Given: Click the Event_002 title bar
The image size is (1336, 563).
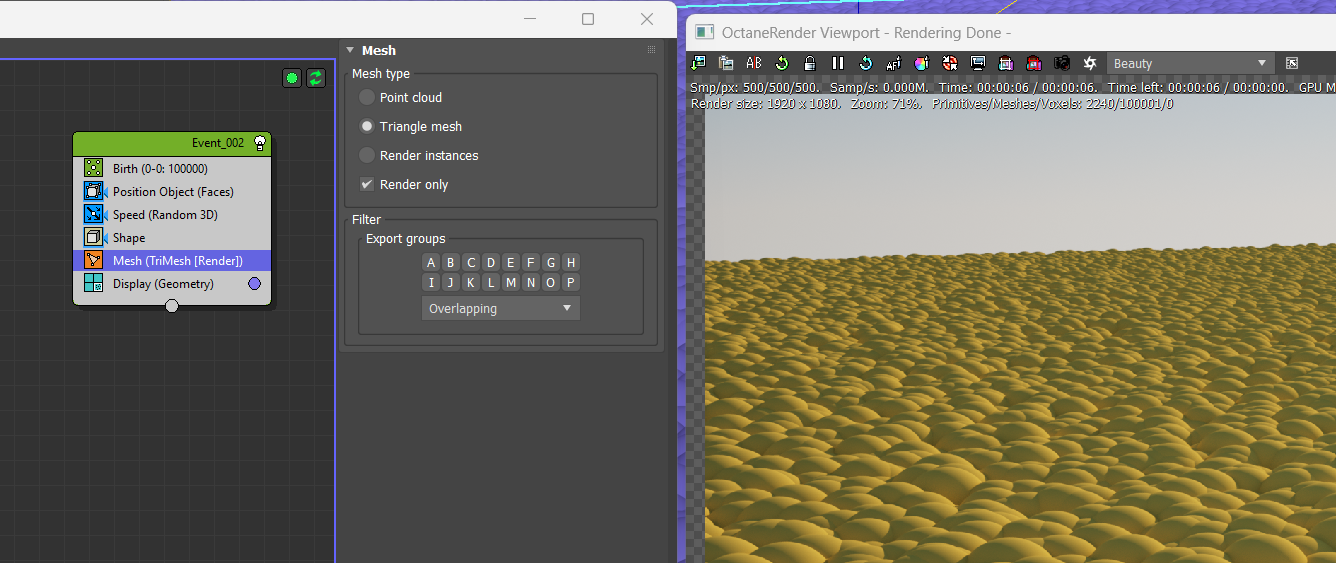Looking at the screenshot, I should 172,143.
